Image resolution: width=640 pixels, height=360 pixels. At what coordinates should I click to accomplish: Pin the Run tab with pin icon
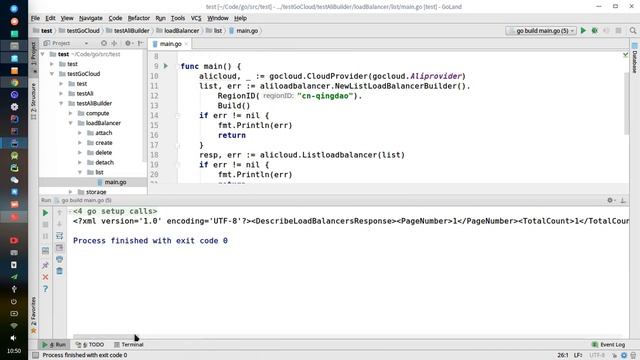pos(45,265)
